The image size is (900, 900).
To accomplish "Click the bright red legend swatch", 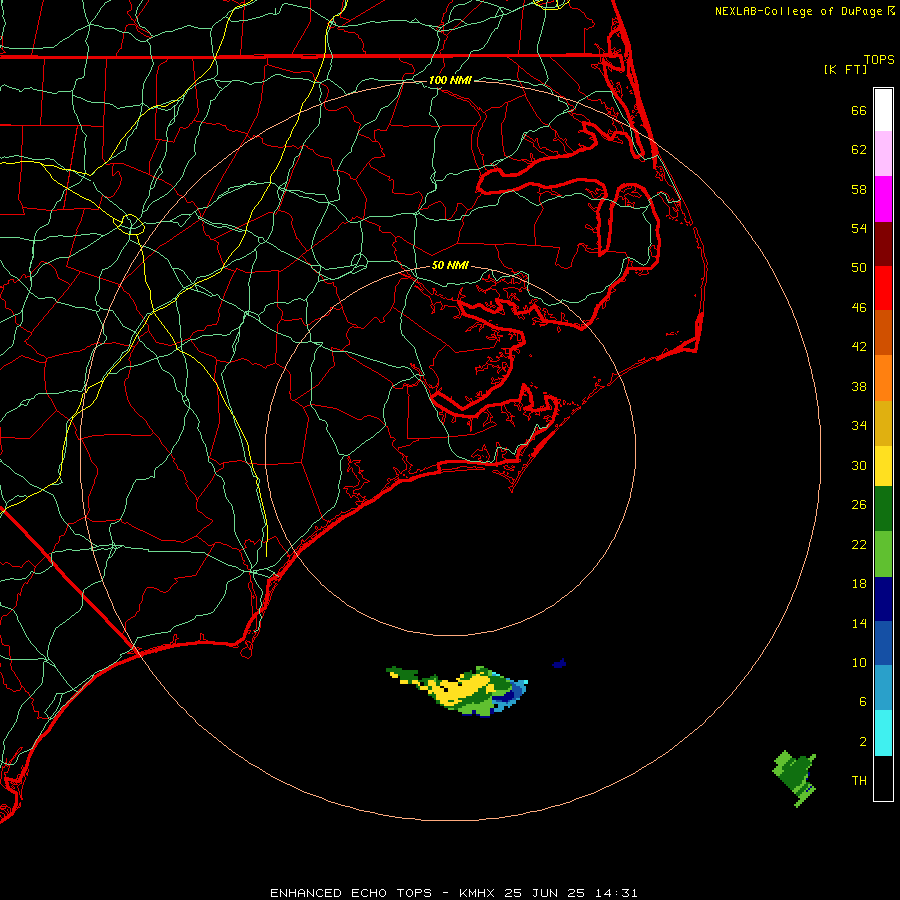I will 883,288.
